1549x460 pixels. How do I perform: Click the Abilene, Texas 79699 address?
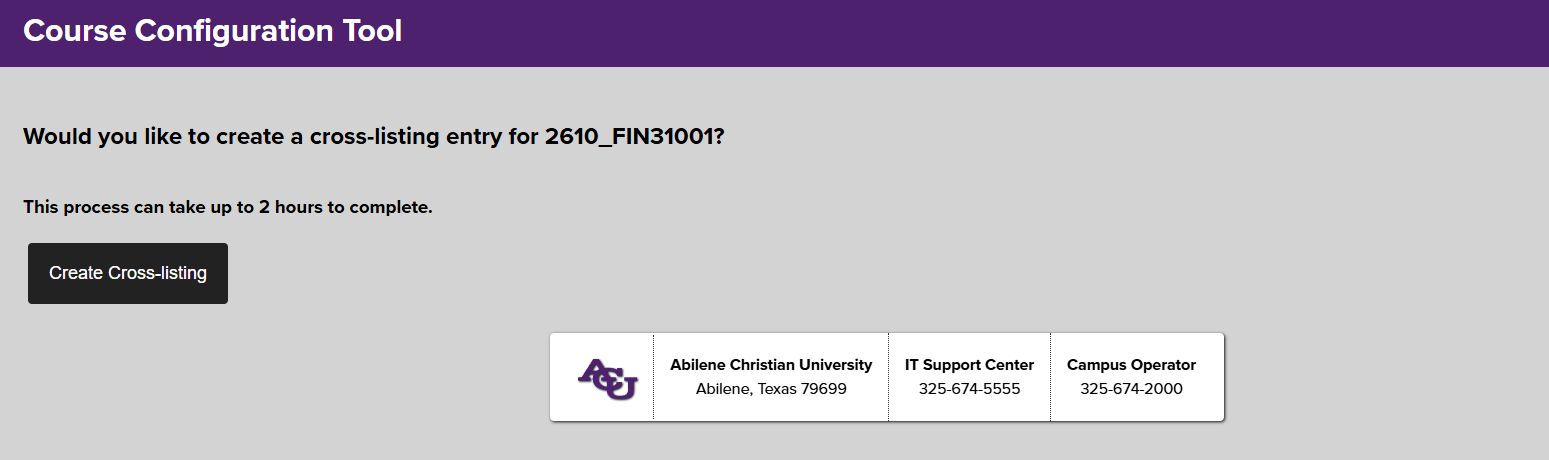771,388
